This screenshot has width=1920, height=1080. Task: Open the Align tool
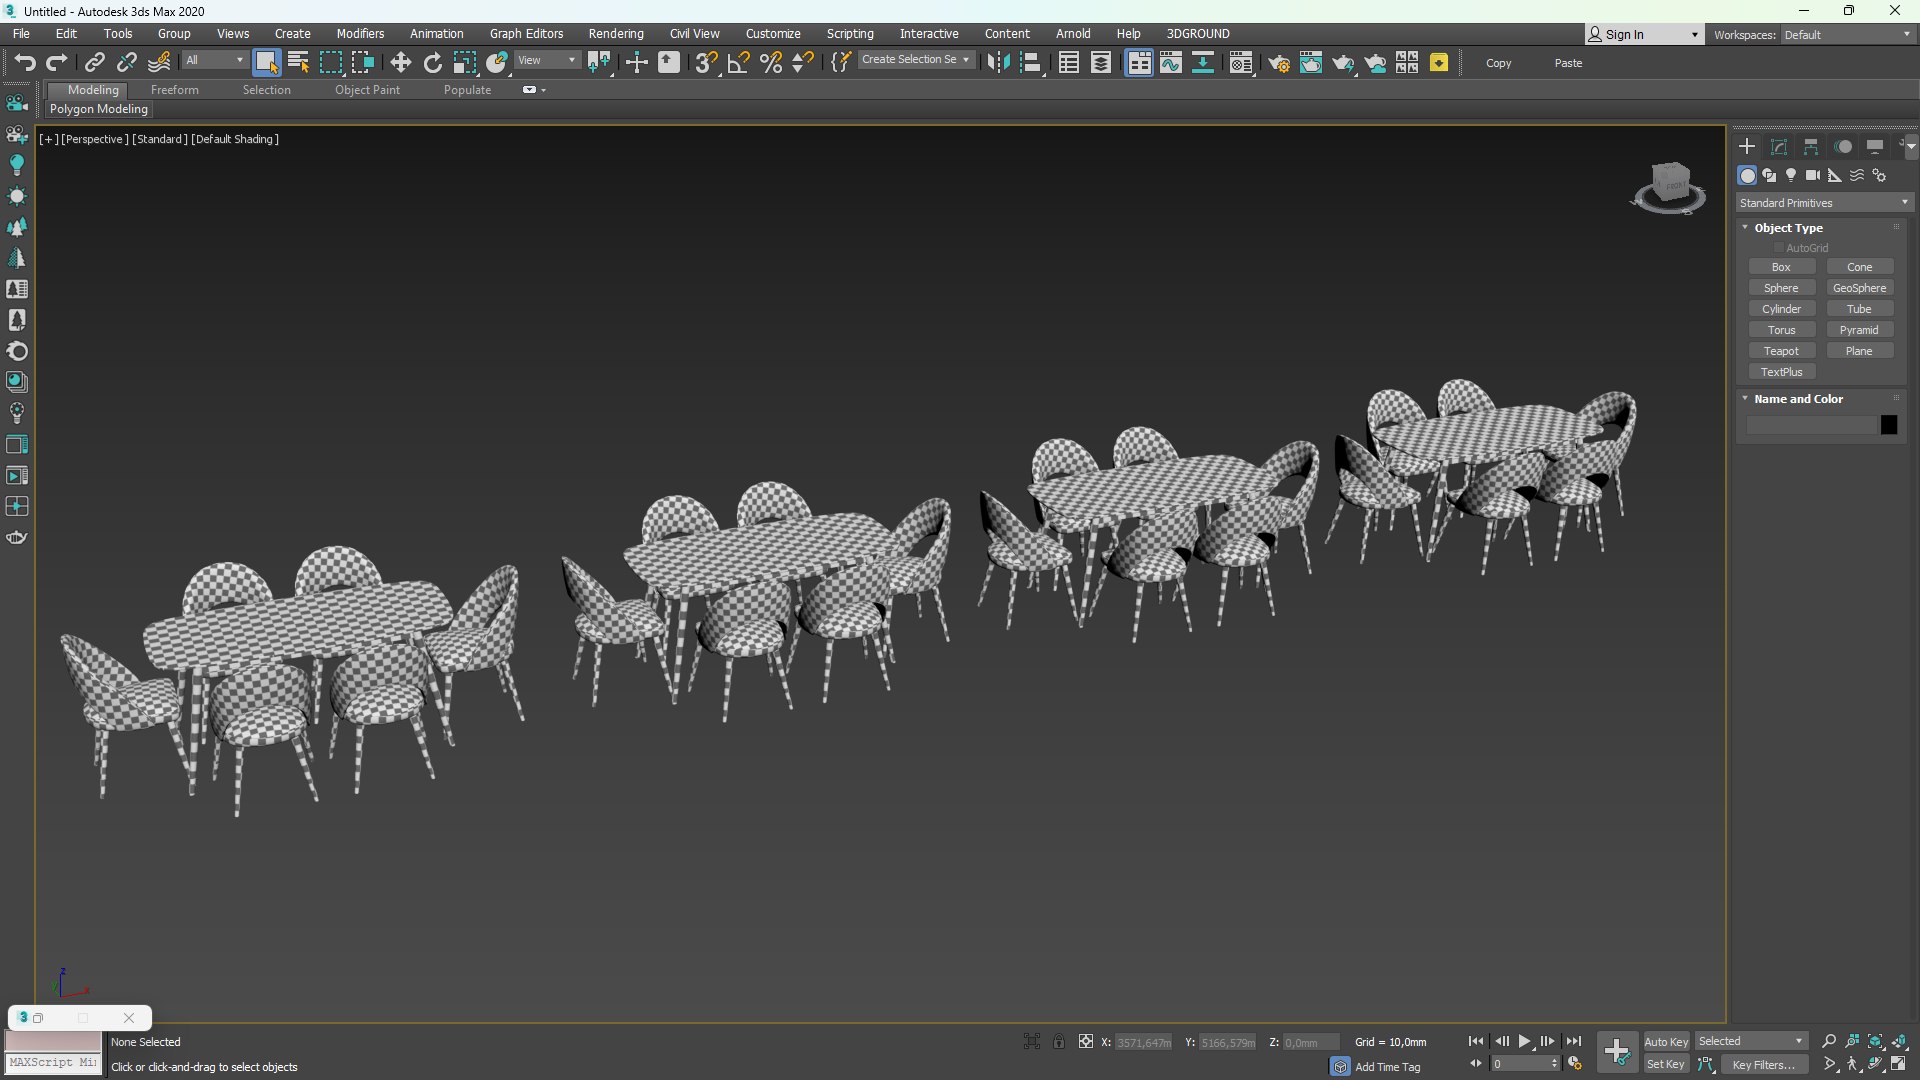coord(1031,62)
